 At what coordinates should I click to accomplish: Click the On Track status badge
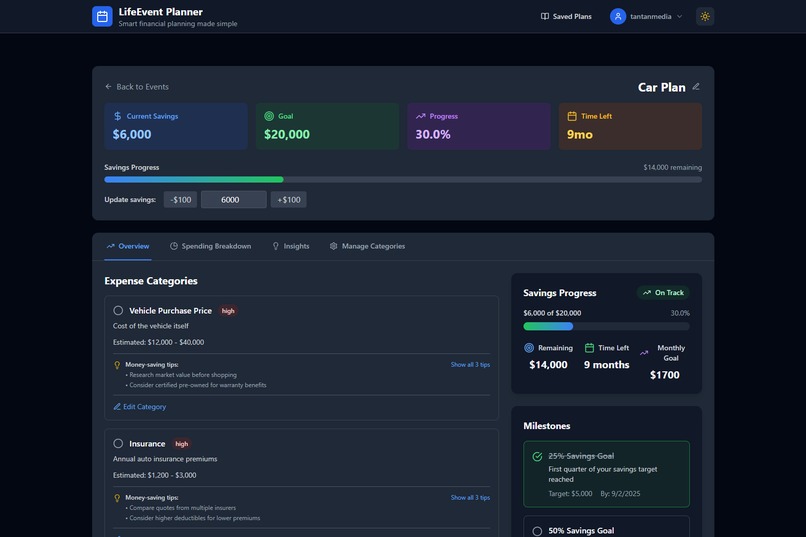point(663,292)
